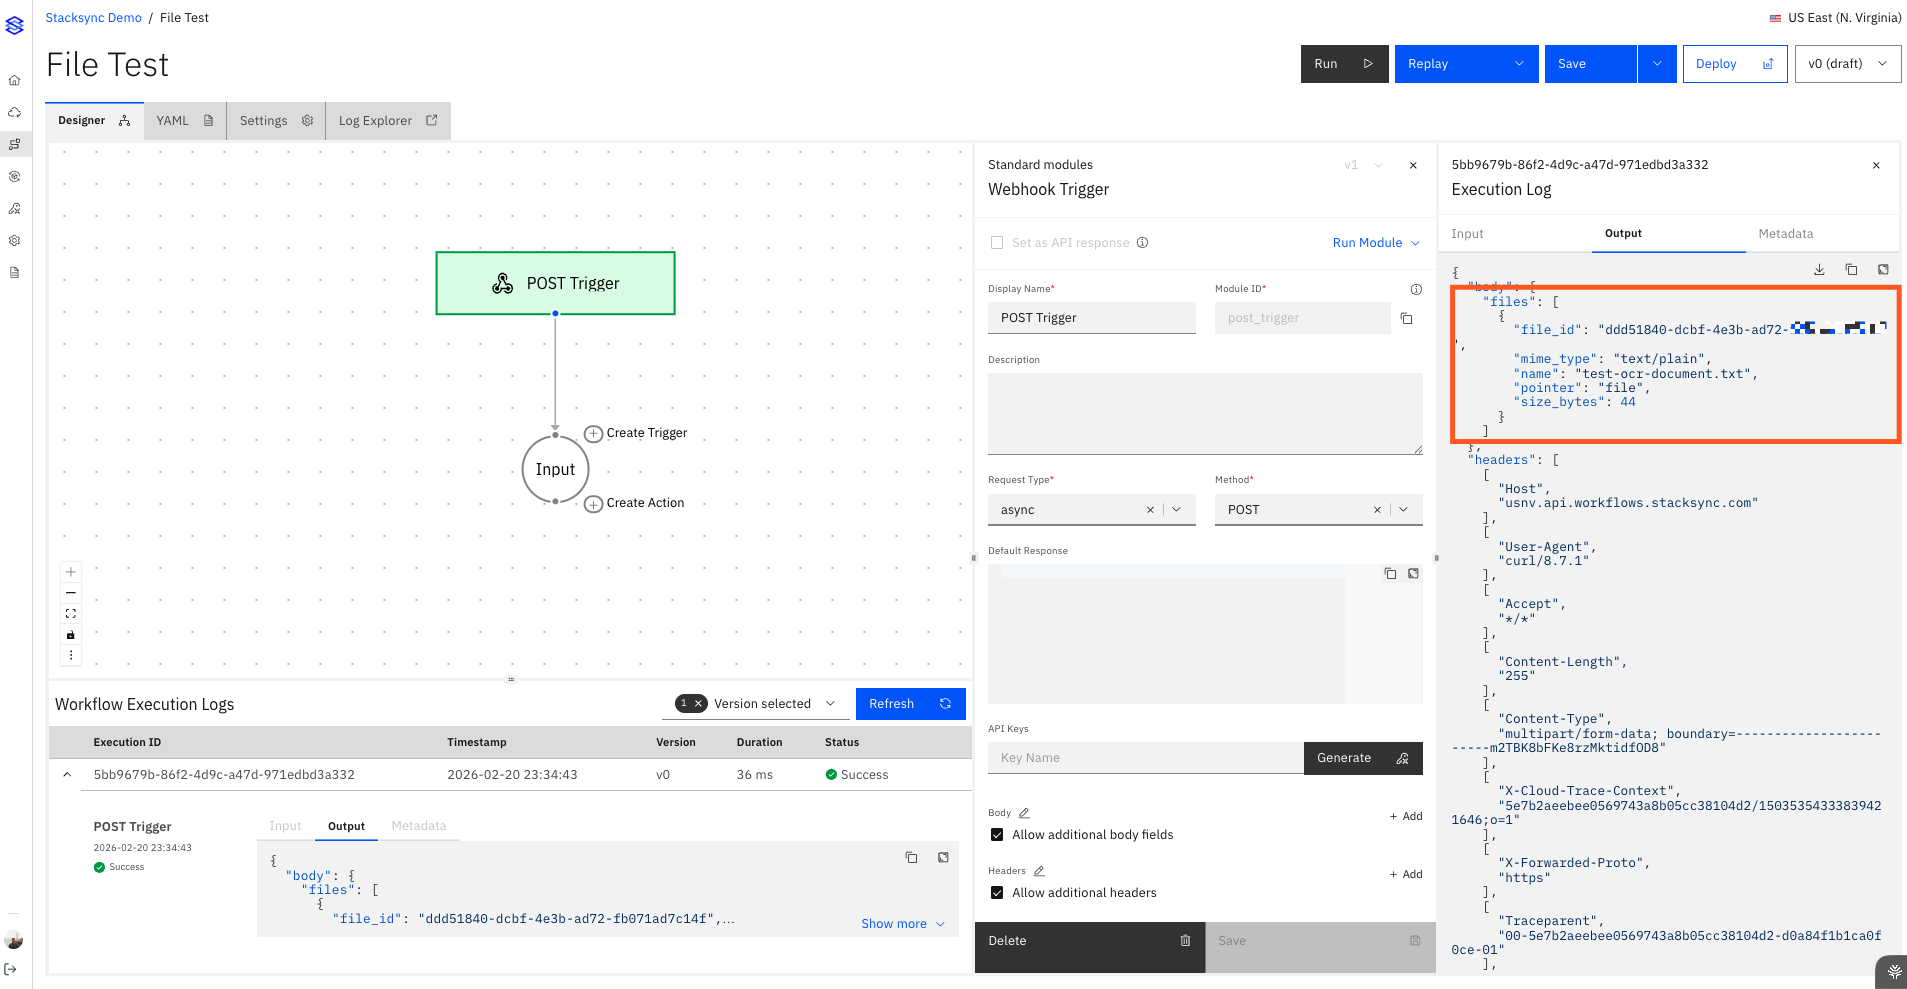The image size is (1907, 989).
Task: Fit canvas to view icon
Action: pyautogui.click(x=71, y=614)
